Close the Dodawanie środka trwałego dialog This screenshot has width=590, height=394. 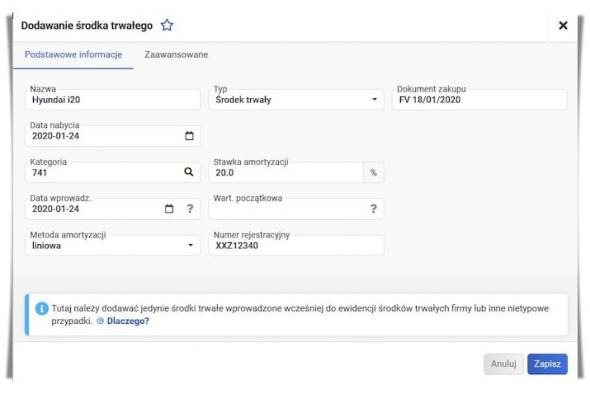[x=563, y=25]
